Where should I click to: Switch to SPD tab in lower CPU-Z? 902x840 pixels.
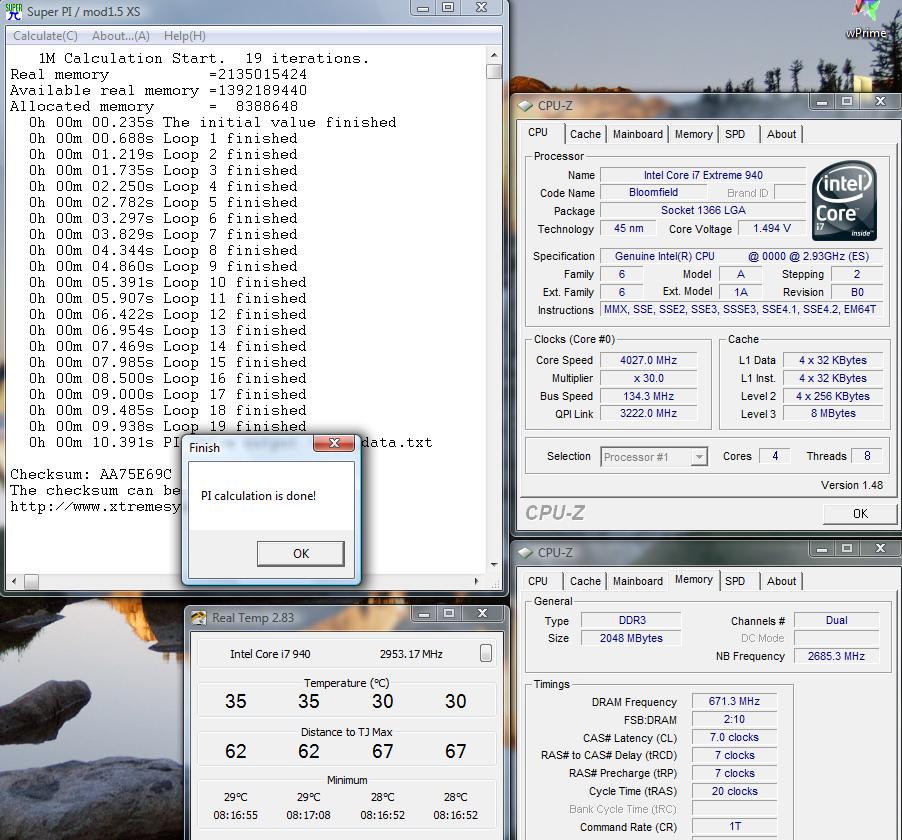(735, 581)
